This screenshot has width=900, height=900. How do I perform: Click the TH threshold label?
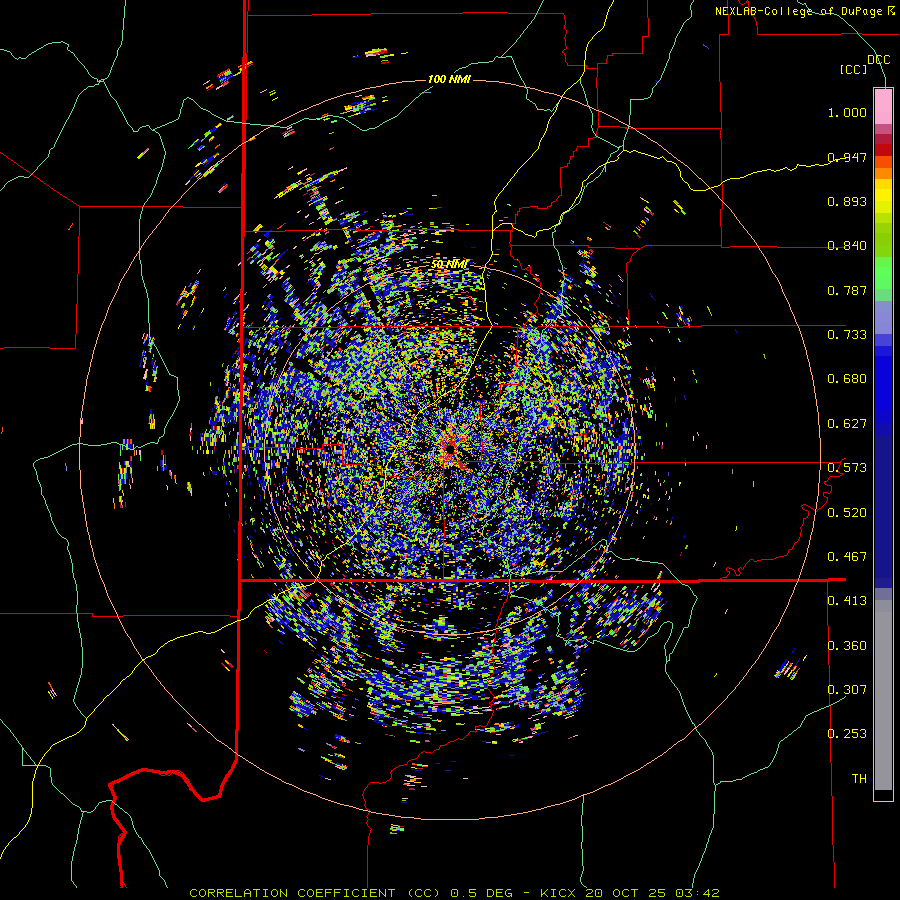coord(859,779)
